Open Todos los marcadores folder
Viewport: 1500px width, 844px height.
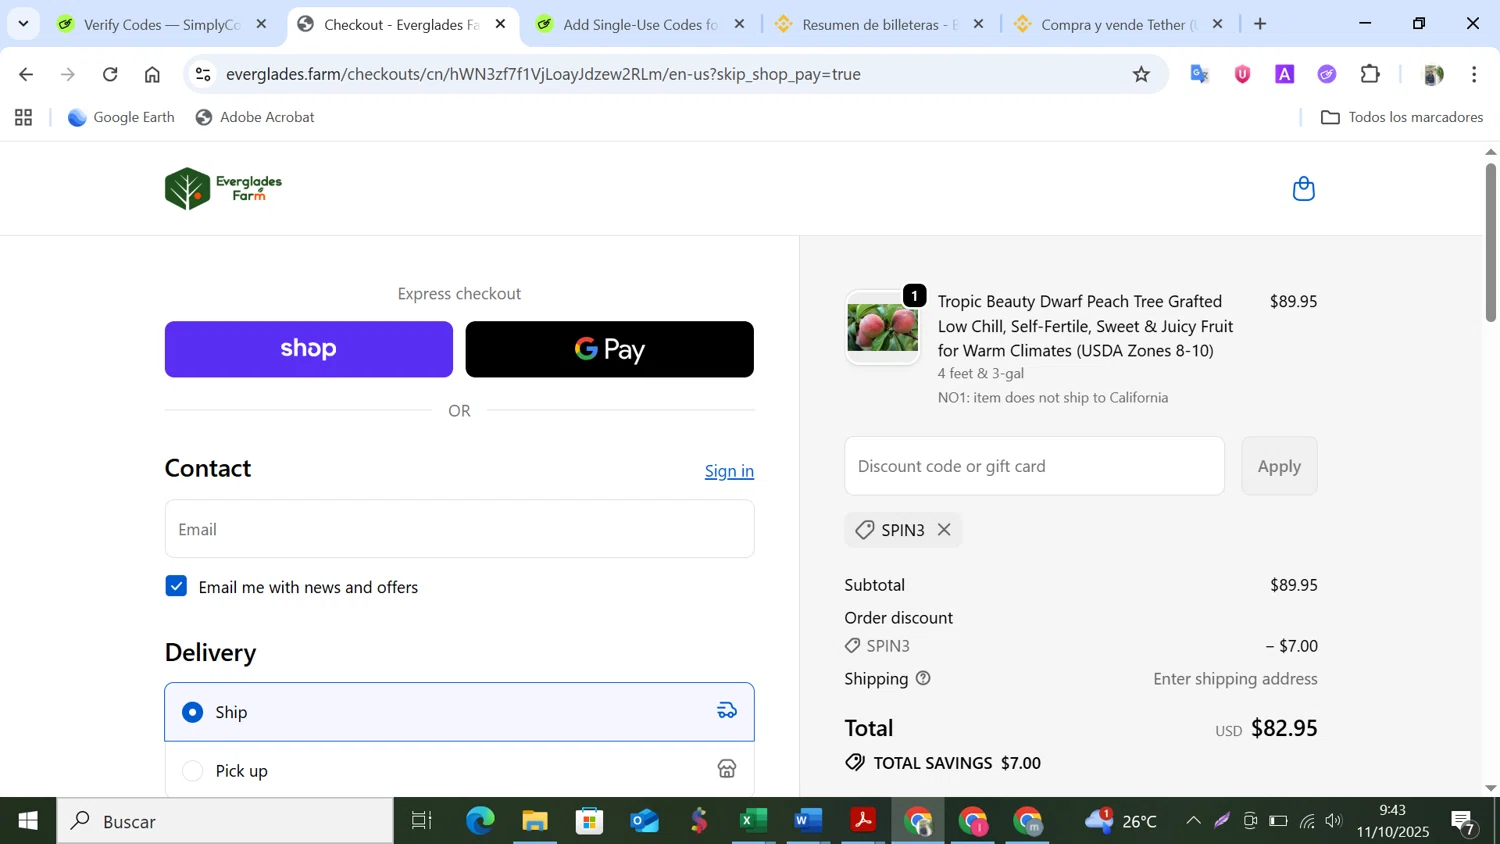[x=1402, y=118]
